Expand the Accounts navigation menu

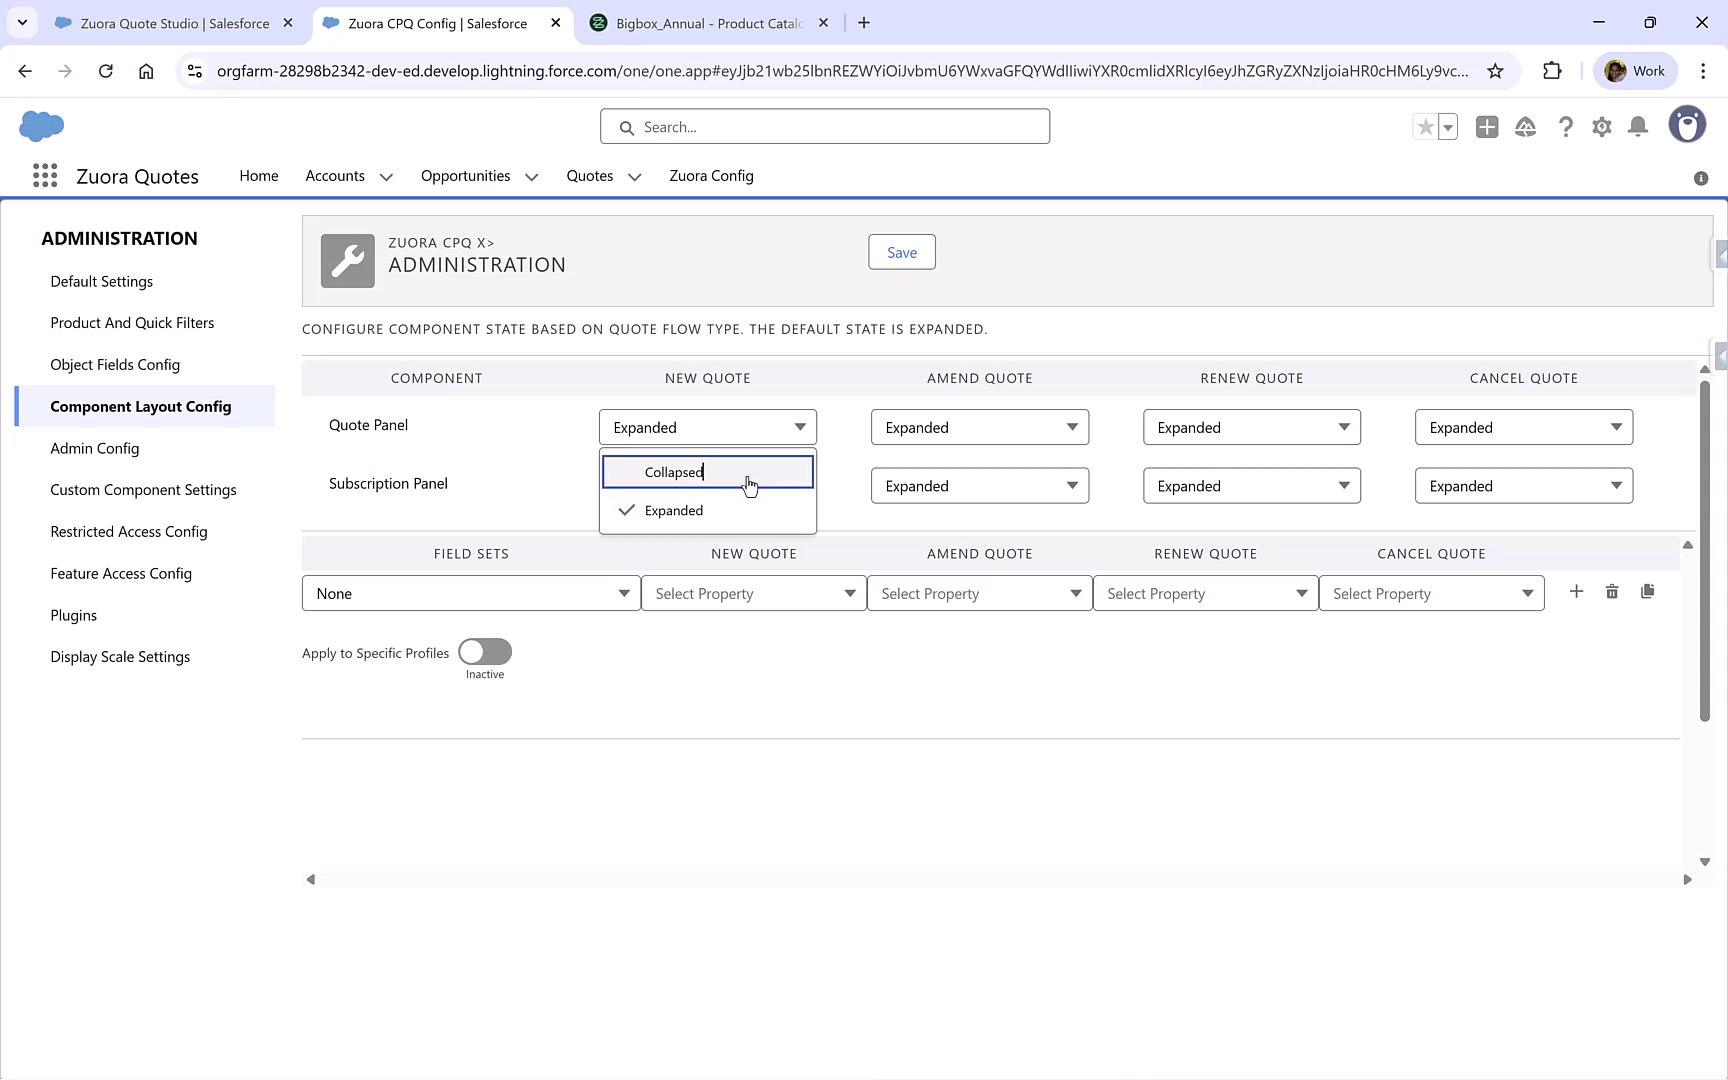coord(347,176)
